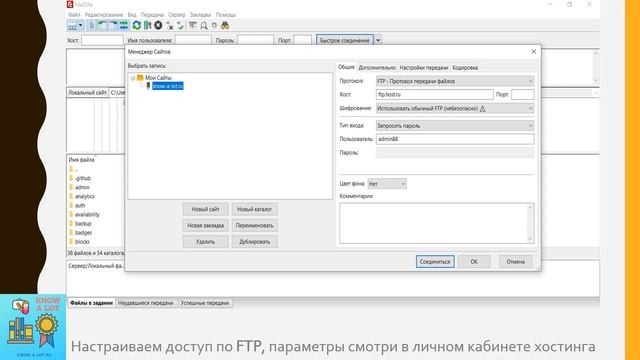This screenshot has width=640, height=360.
Task: Click the reconnect to last server icon
Action: [x=180, y=26]
